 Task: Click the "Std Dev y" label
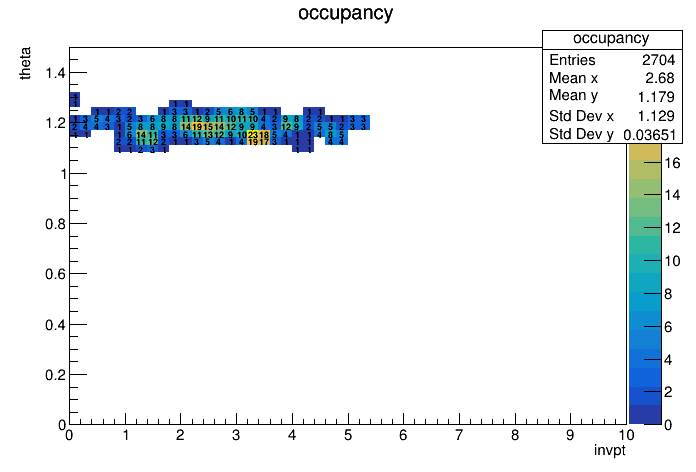(581, 134)
